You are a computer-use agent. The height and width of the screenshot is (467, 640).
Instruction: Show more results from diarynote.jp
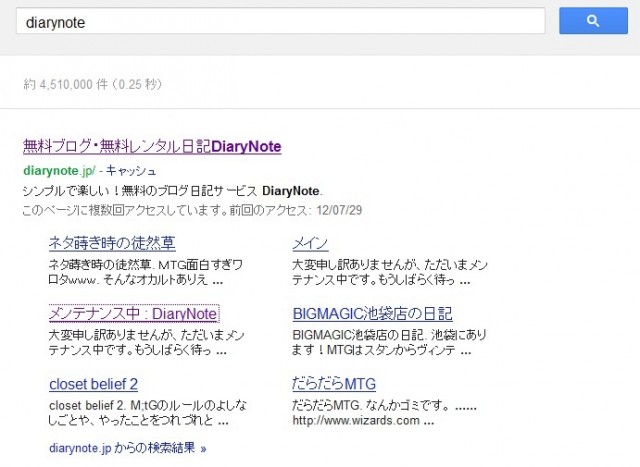pyautogui.click(x=127, y=448)
